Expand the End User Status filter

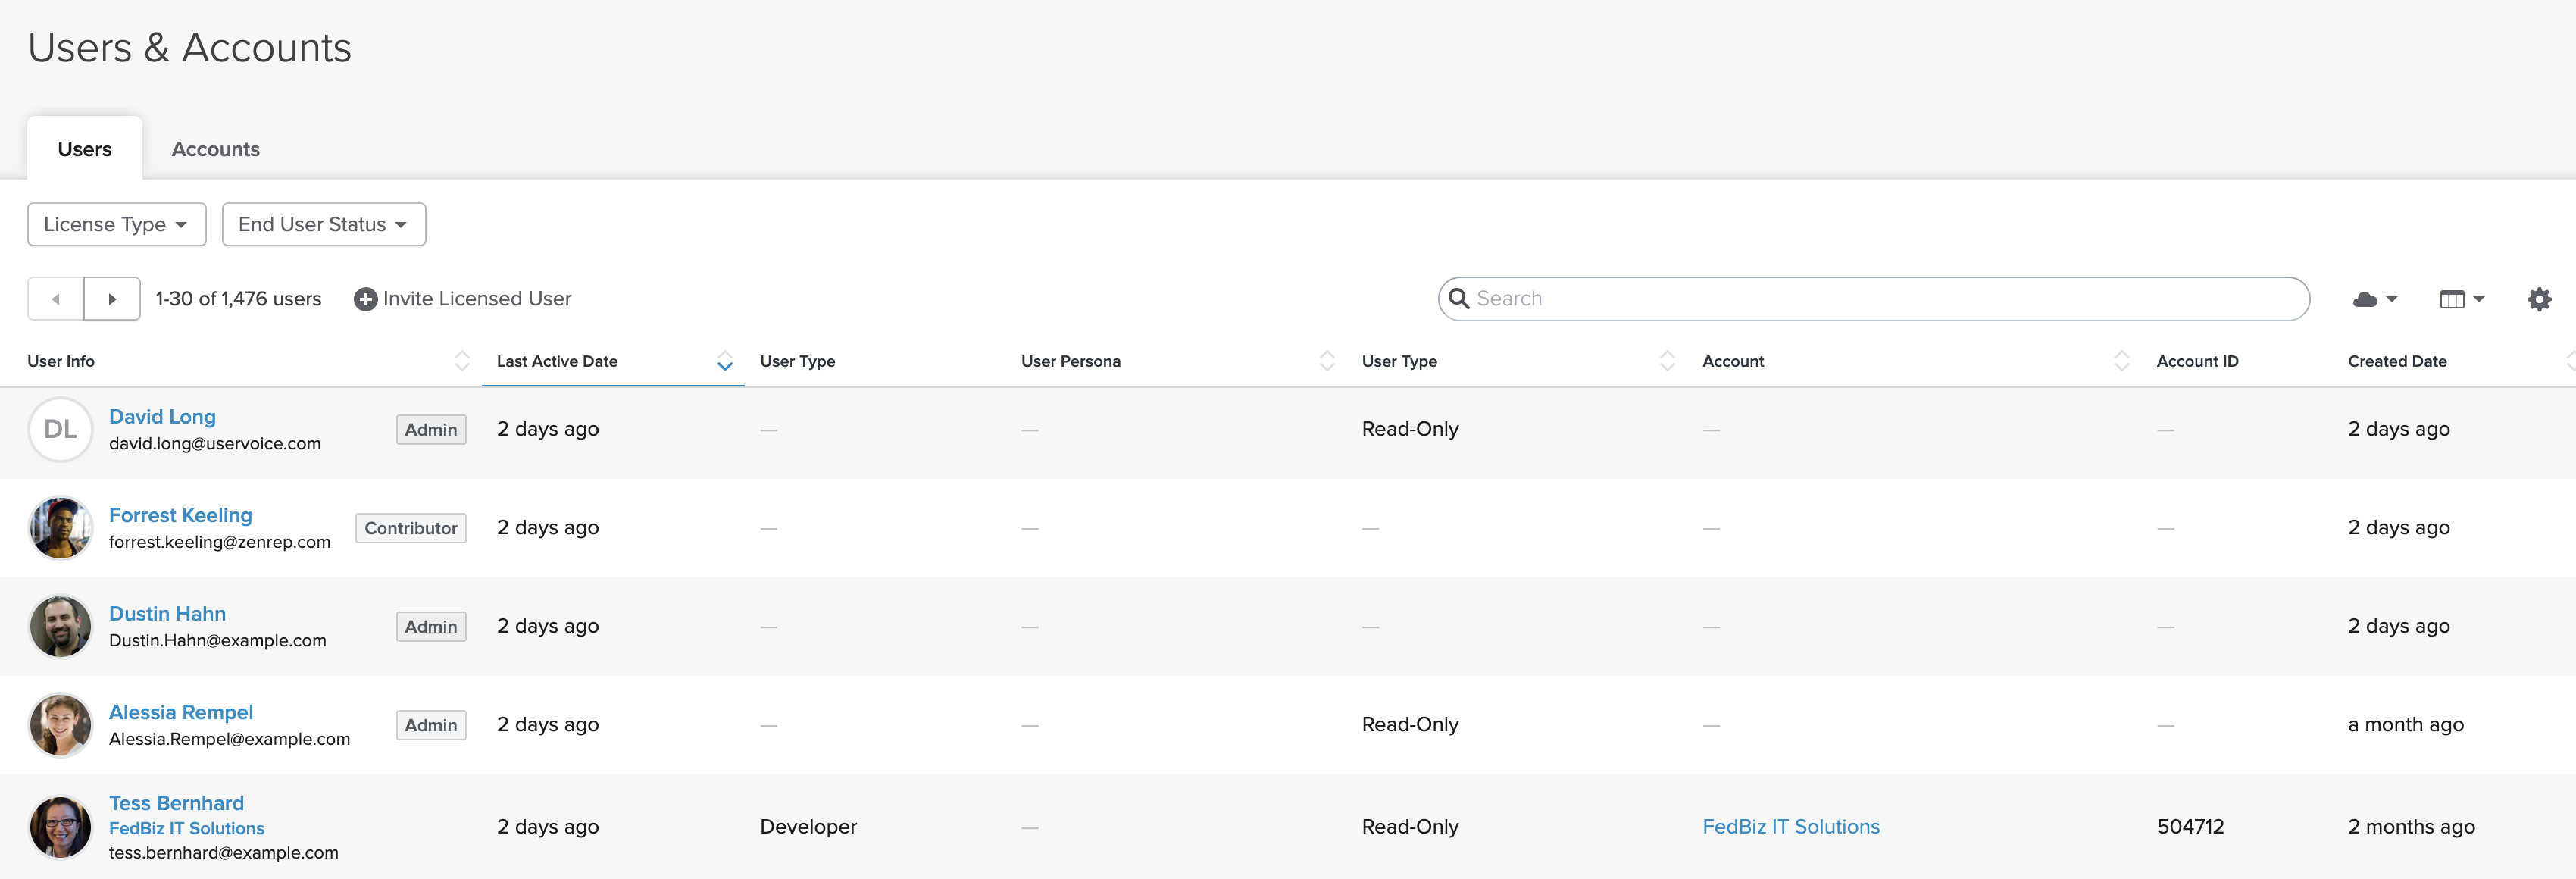coord(323,224)
